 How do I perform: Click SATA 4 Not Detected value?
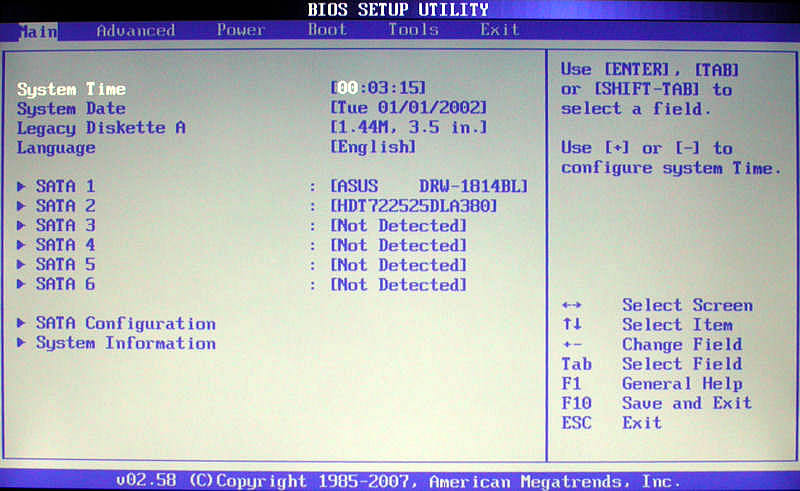398,246
